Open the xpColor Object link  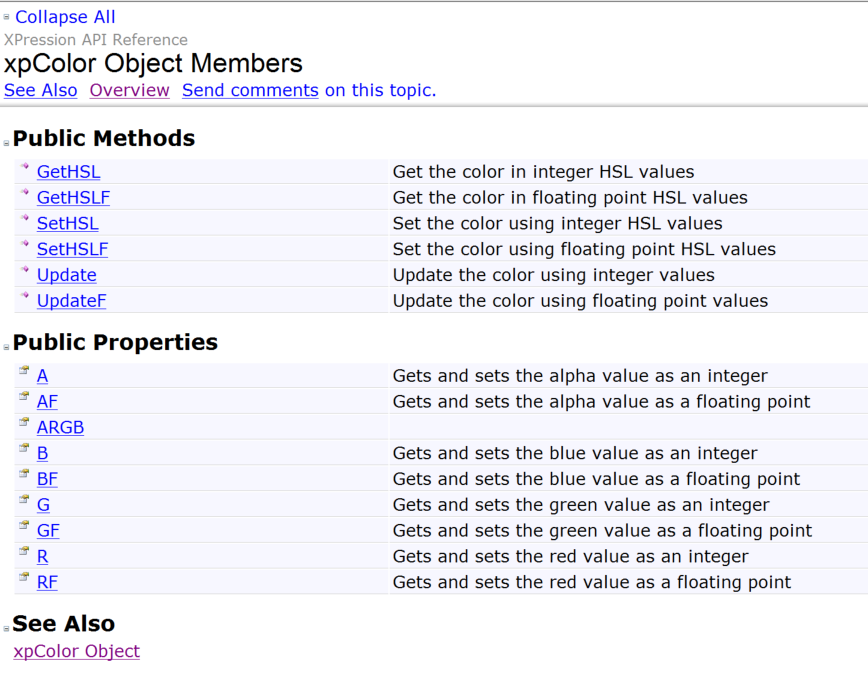point(76,652)
